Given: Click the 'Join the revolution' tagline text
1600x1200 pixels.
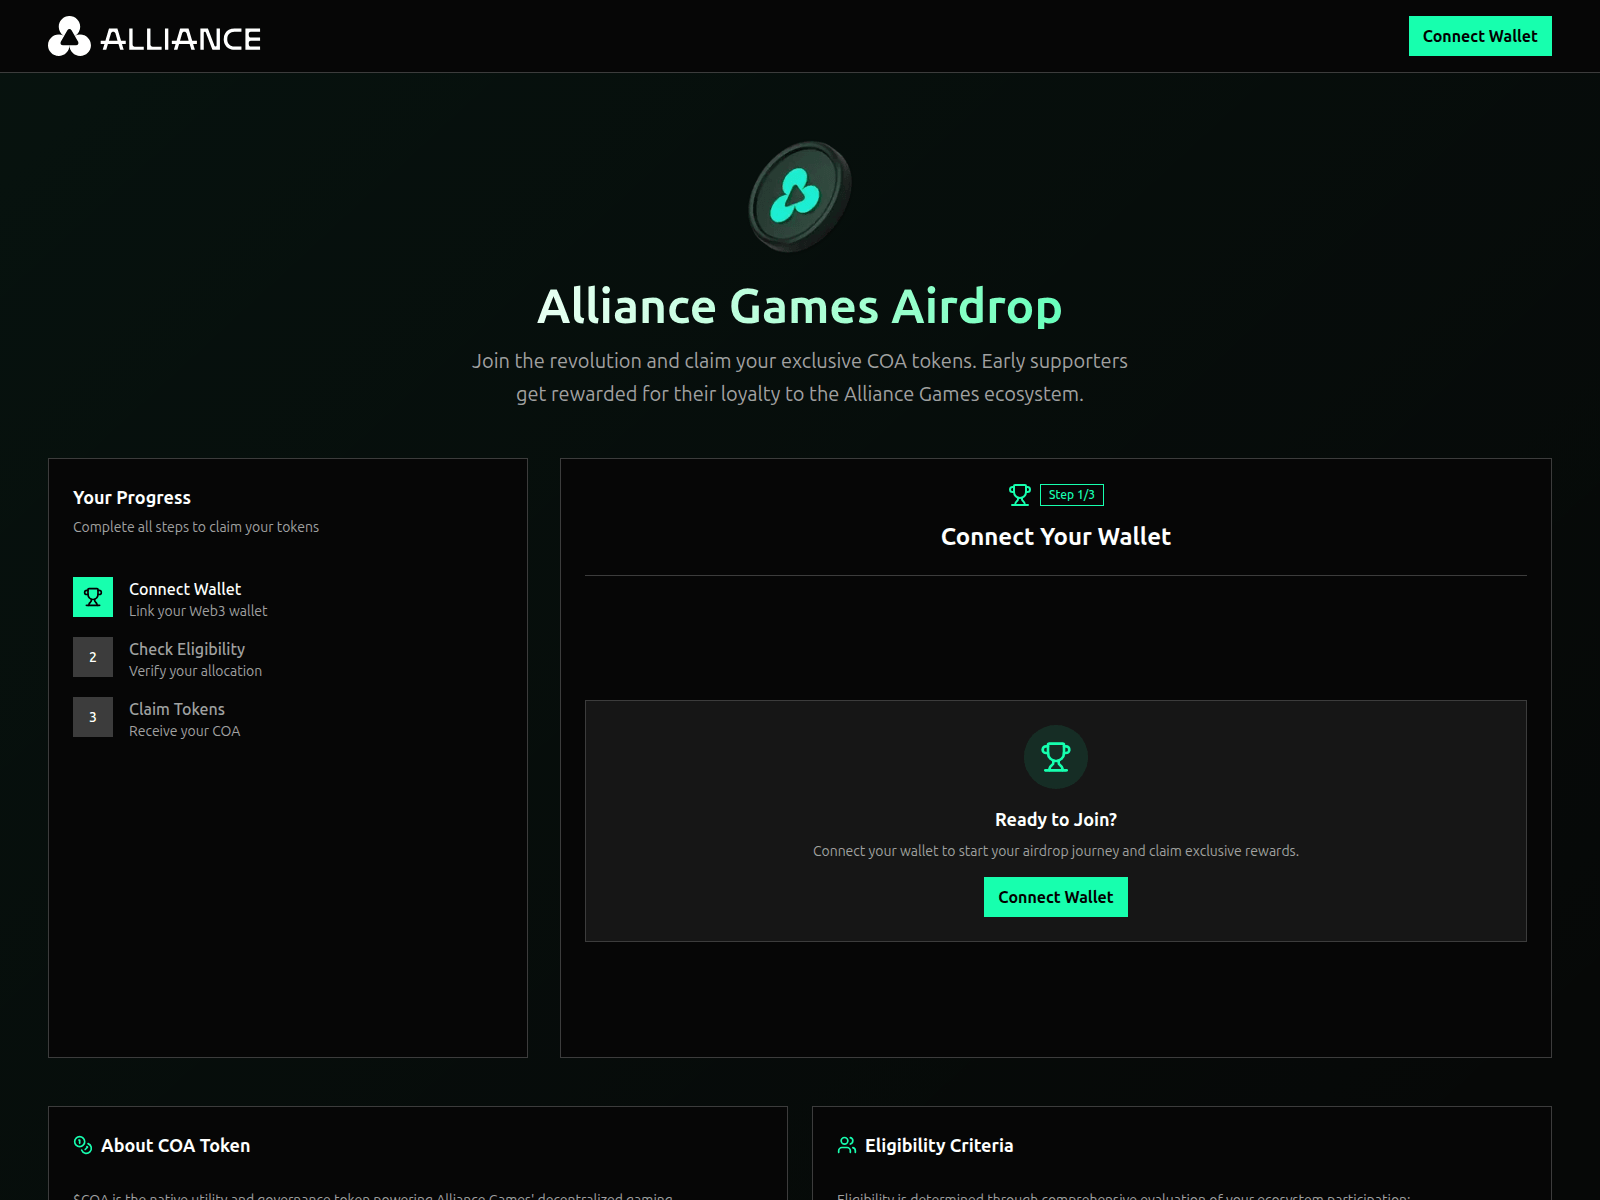Looking at the screenshot, I should [800, 377].
